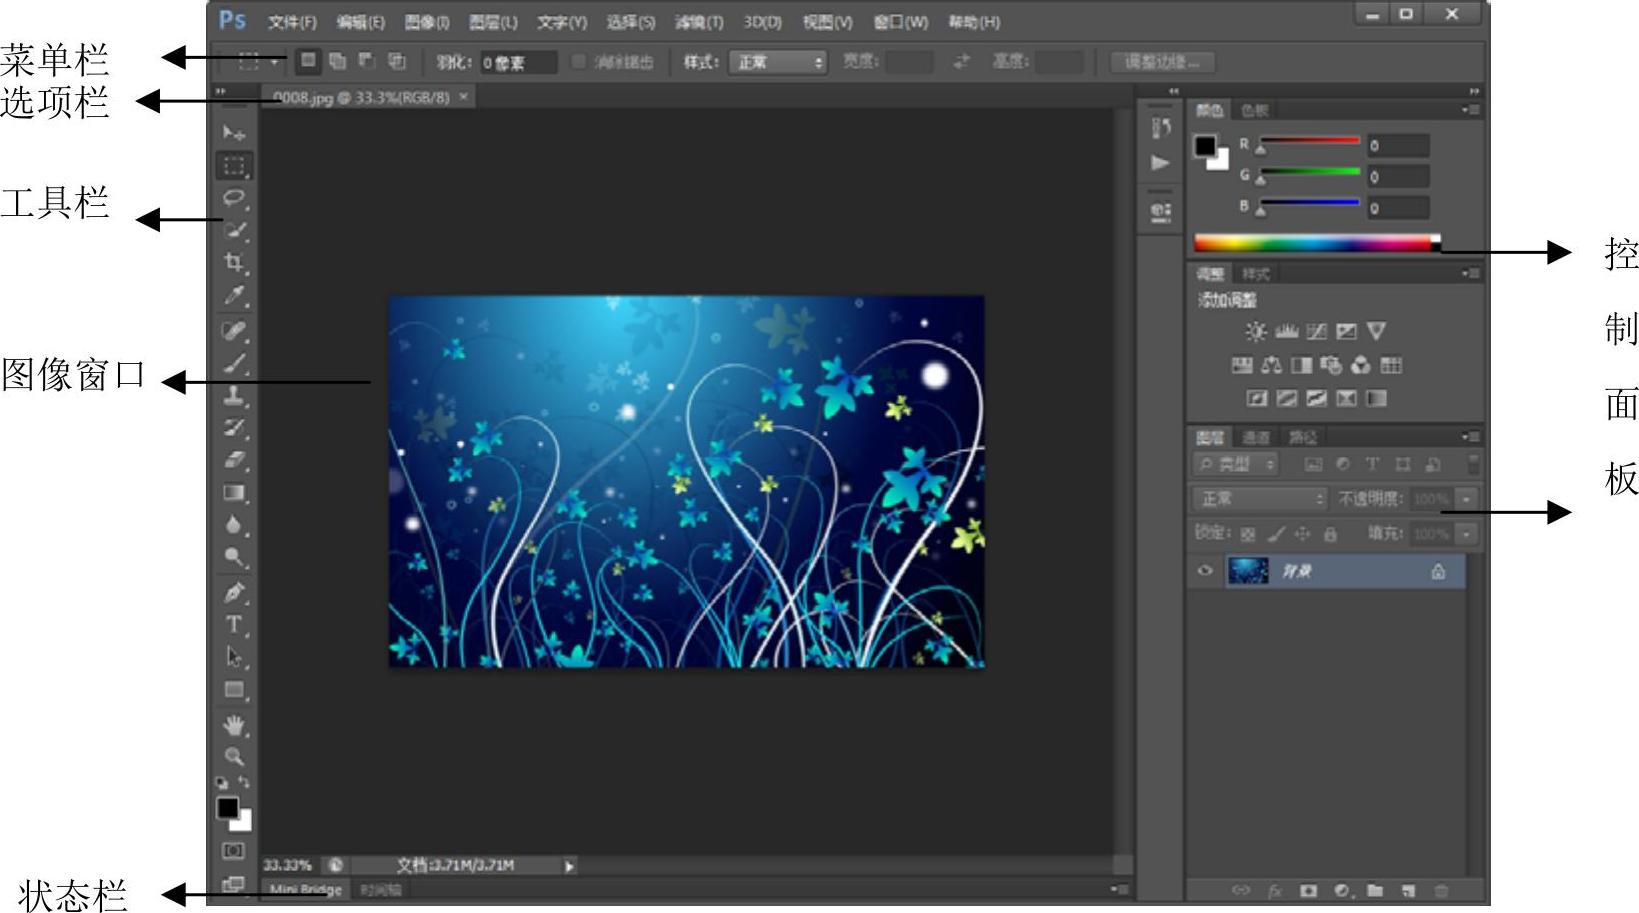Select the Brush tool

(234, 363)
